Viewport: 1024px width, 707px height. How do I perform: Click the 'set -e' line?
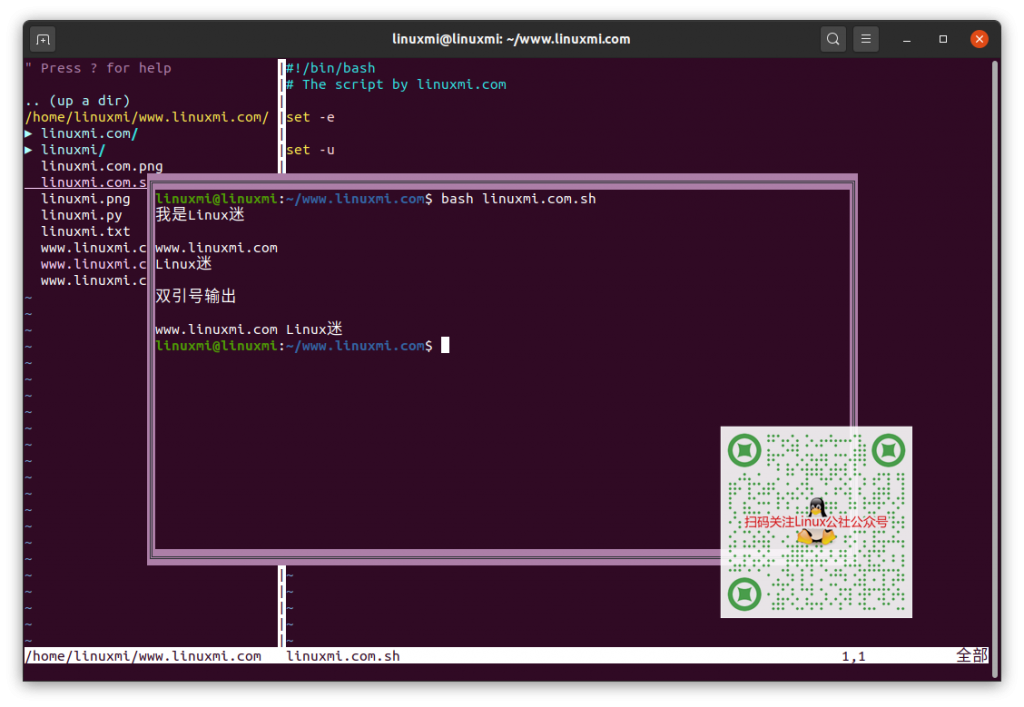click(x=310, y=117)
